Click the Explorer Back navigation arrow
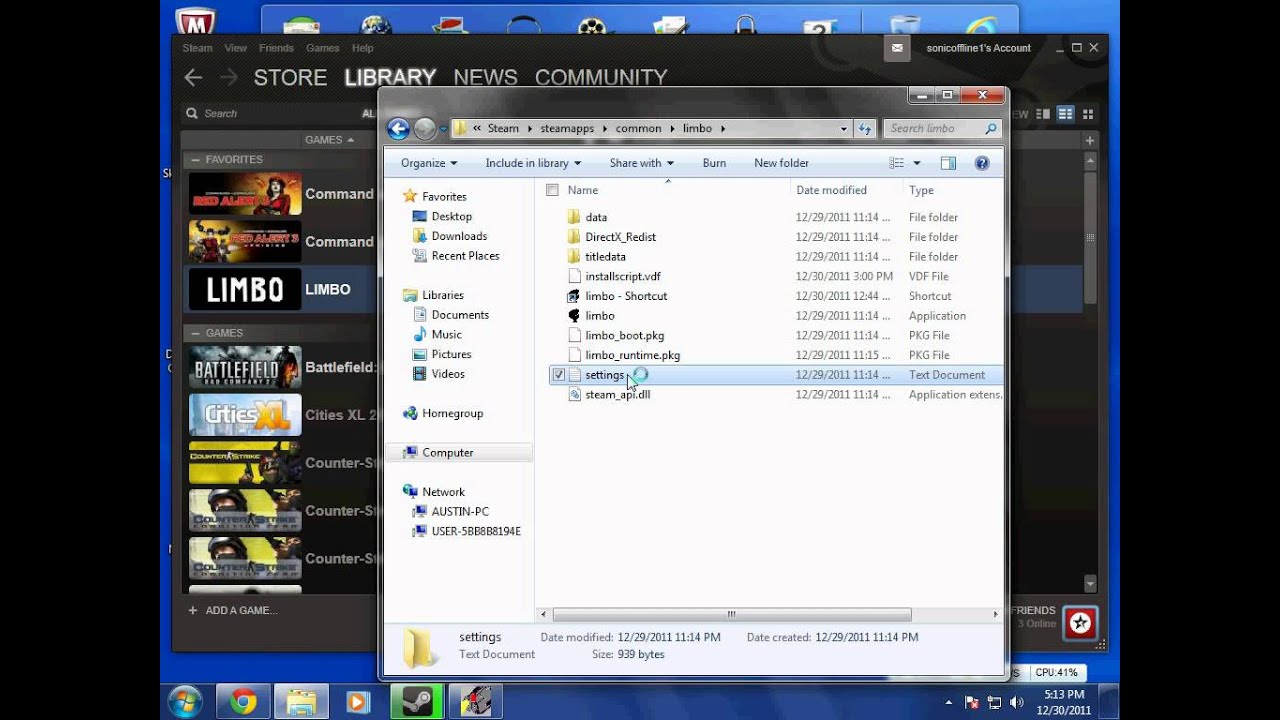Image resolution: width=1280 pixels, height=720 pixels. [x=398, y=128]
